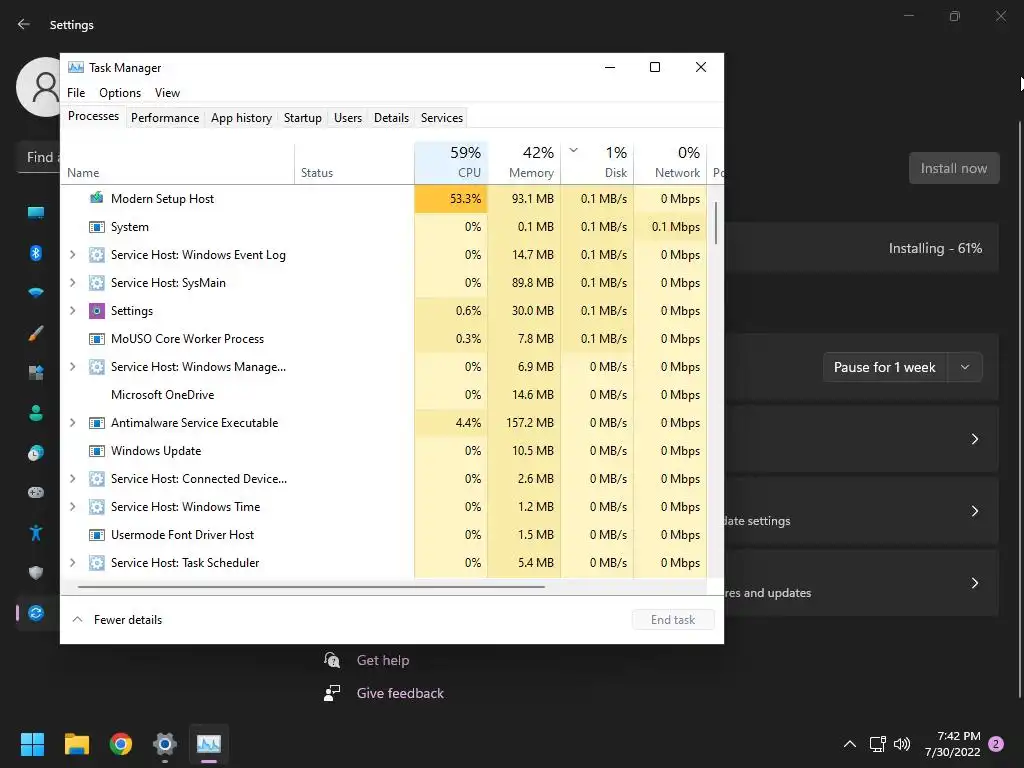Click the Windows Update process icon
The height and width of the screenshot is (768, 1024).
97,451
